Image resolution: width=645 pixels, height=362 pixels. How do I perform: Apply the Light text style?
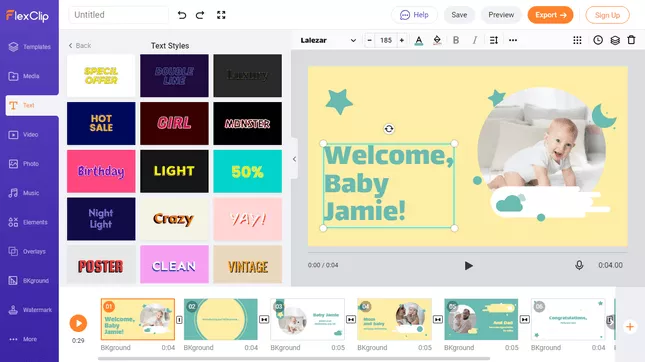174,171
